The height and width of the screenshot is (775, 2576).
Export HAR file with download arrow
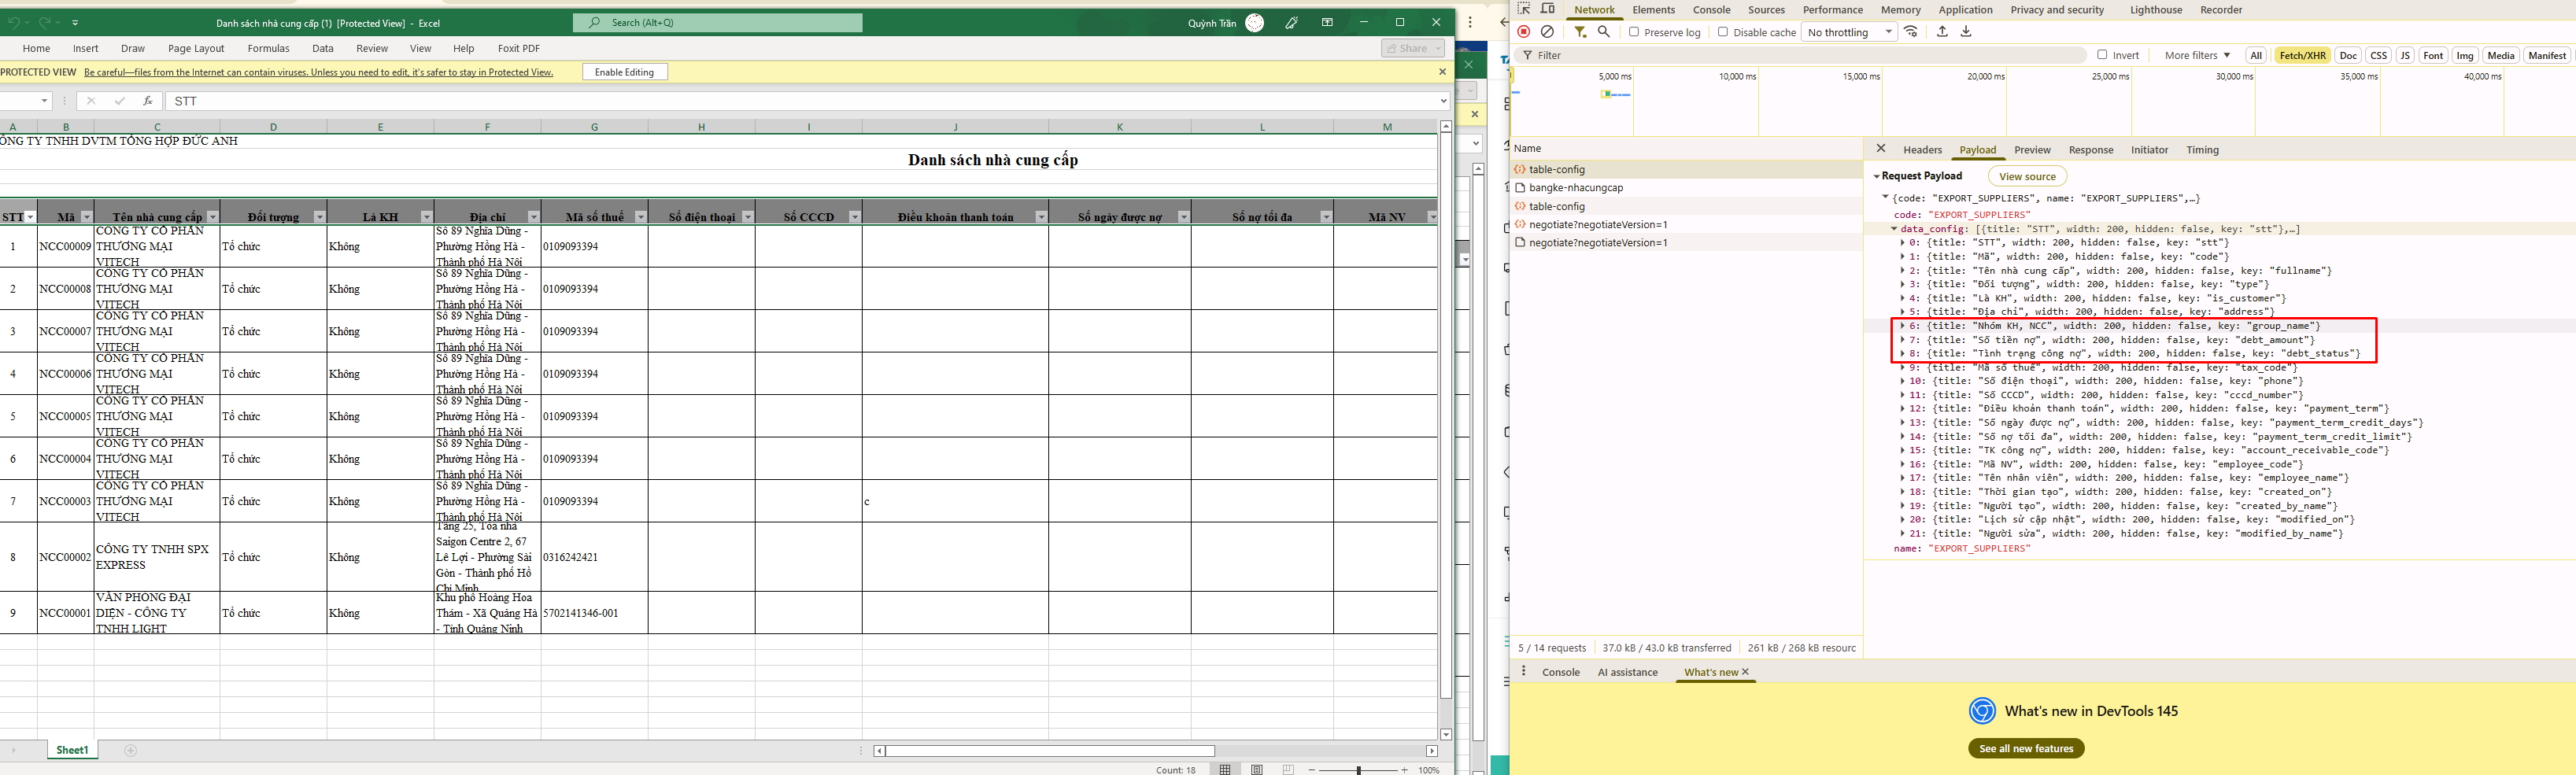pos(1966,32)
